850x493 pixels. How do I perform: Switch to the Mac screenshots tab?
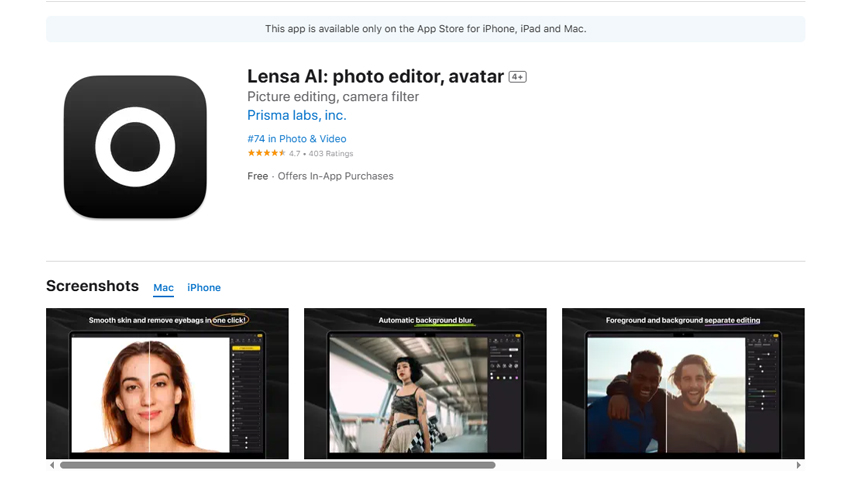point(163,288)
